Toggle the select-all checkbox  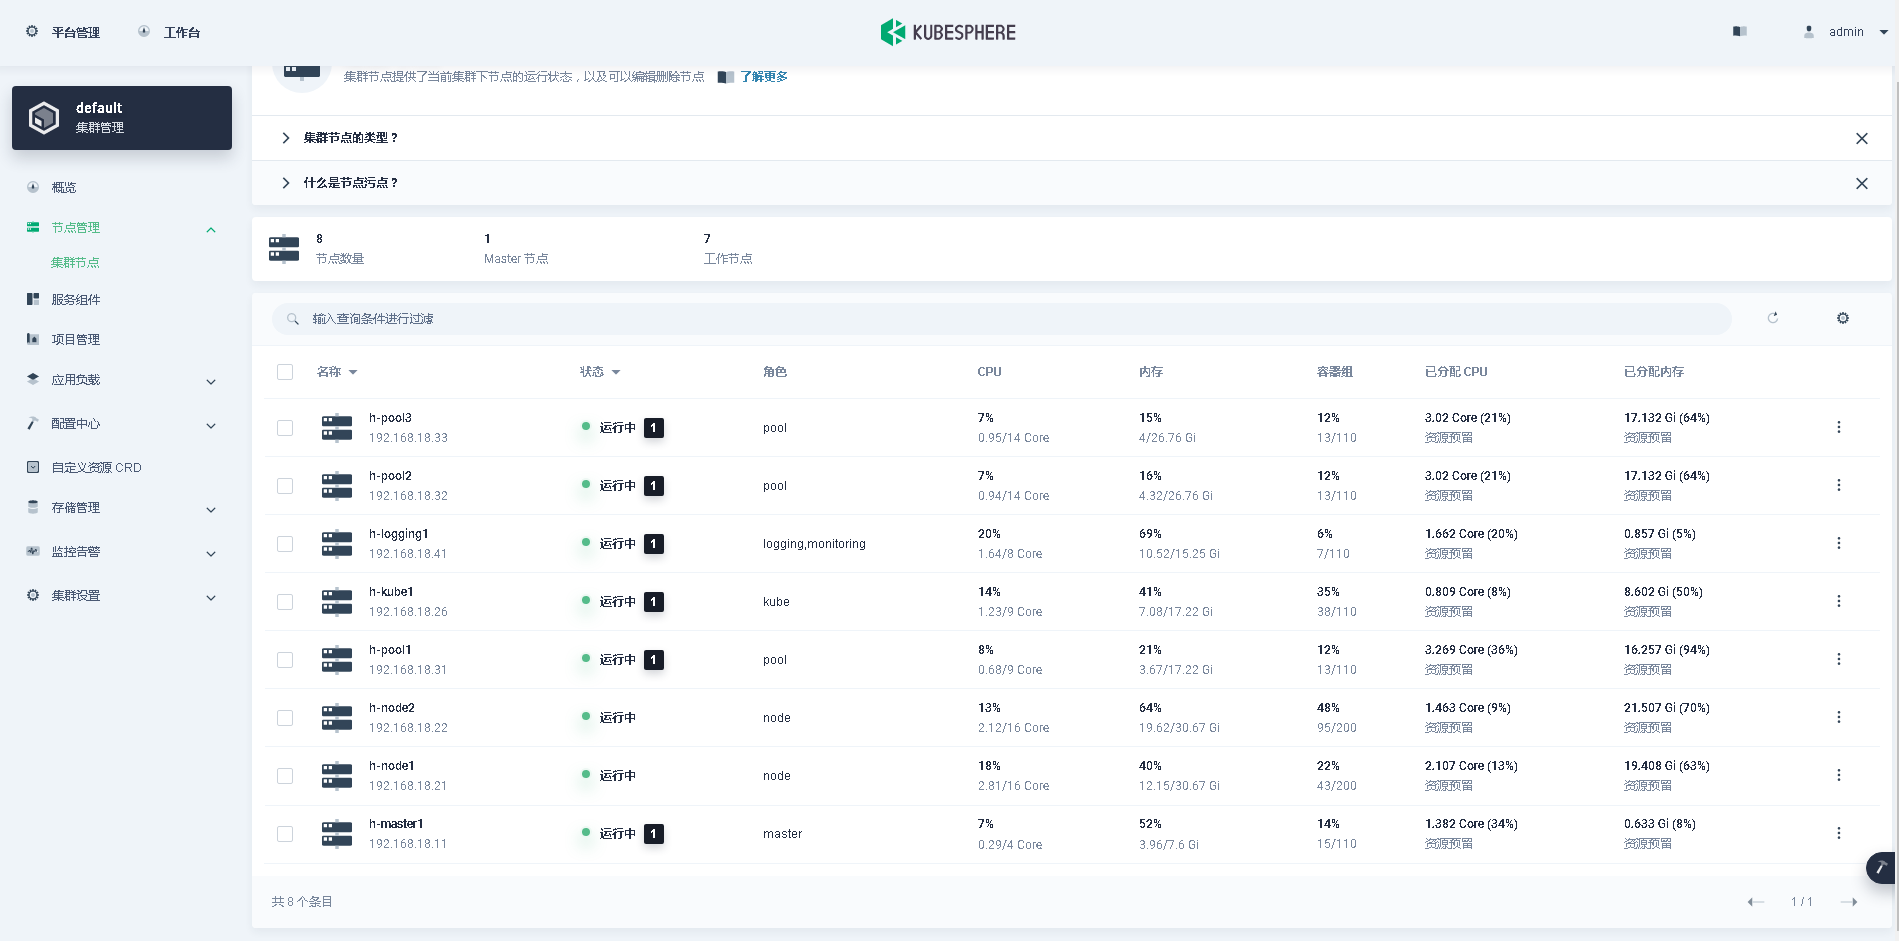point(285,372)
